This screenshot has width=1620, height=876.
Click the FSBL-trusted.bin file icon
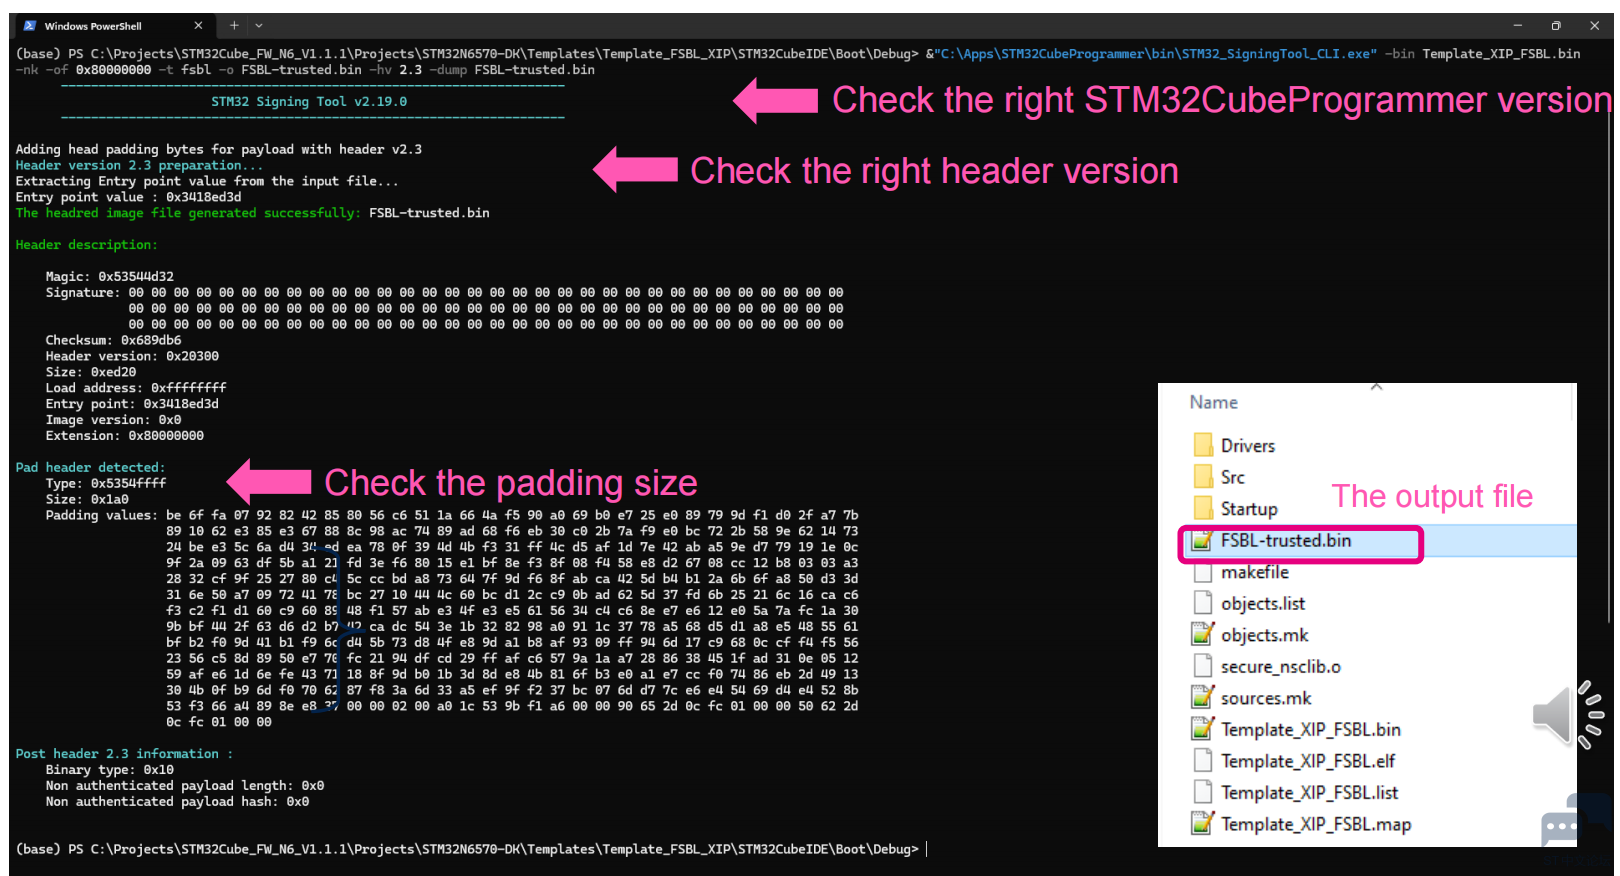[x=1202, y=541]
